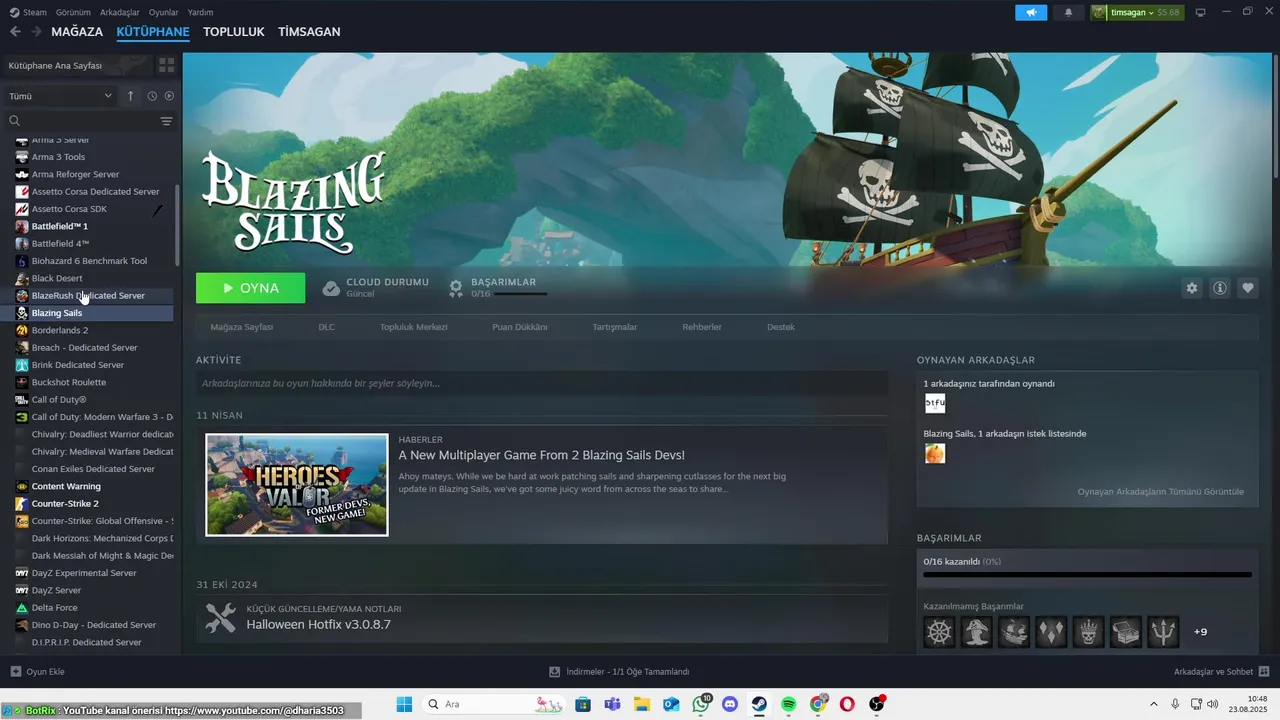1280x720 pixels.
Task: Open WhatsApp from the Windows taskbar
Action: 700,705
